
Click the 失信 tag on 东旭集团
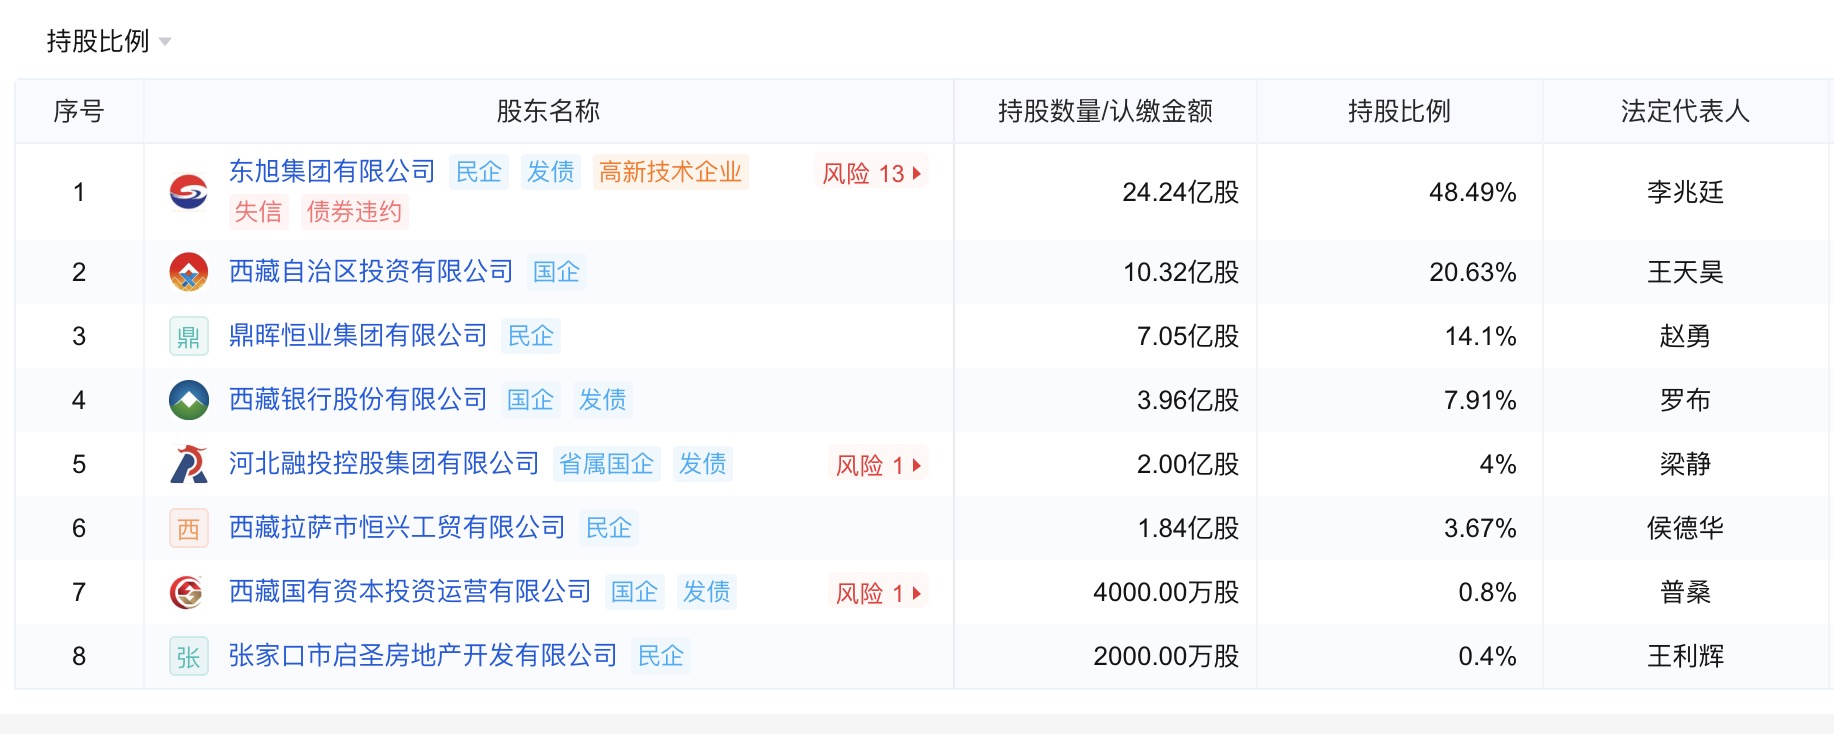(x=258, y=212)
